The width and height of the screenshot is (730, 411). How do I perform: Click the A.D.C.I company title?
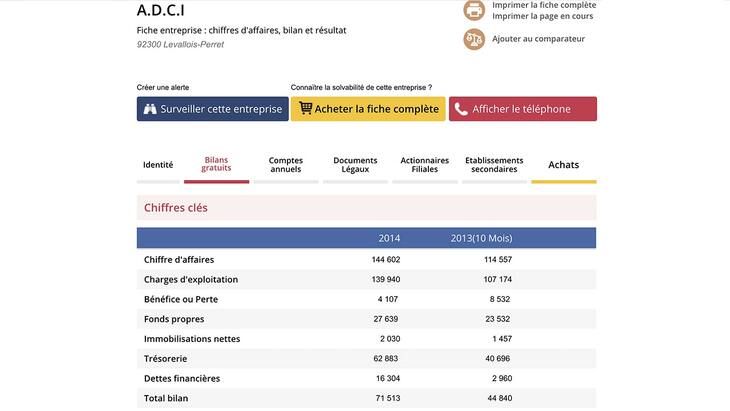161,10
